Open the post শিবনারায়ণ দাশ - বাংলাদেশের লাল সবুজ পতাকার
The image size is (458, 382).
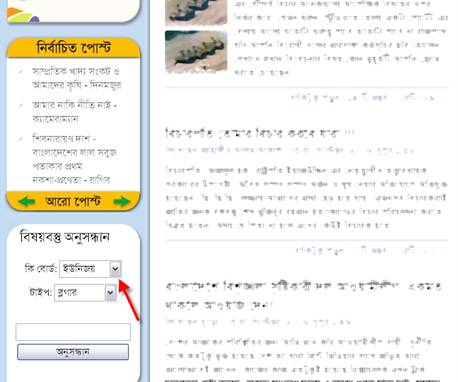74,159
